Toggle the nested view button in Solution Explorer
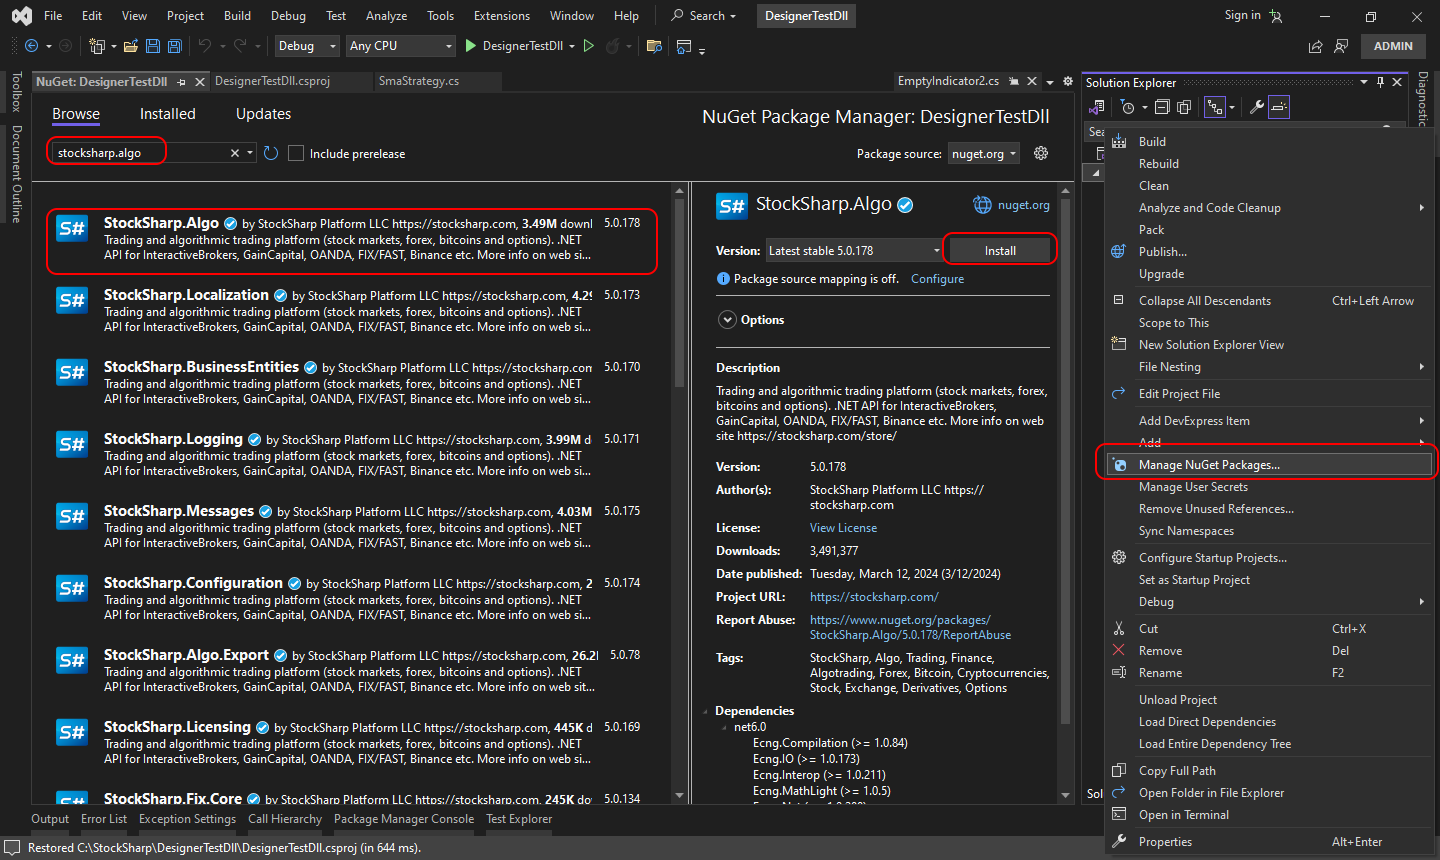 point(1215,107)
